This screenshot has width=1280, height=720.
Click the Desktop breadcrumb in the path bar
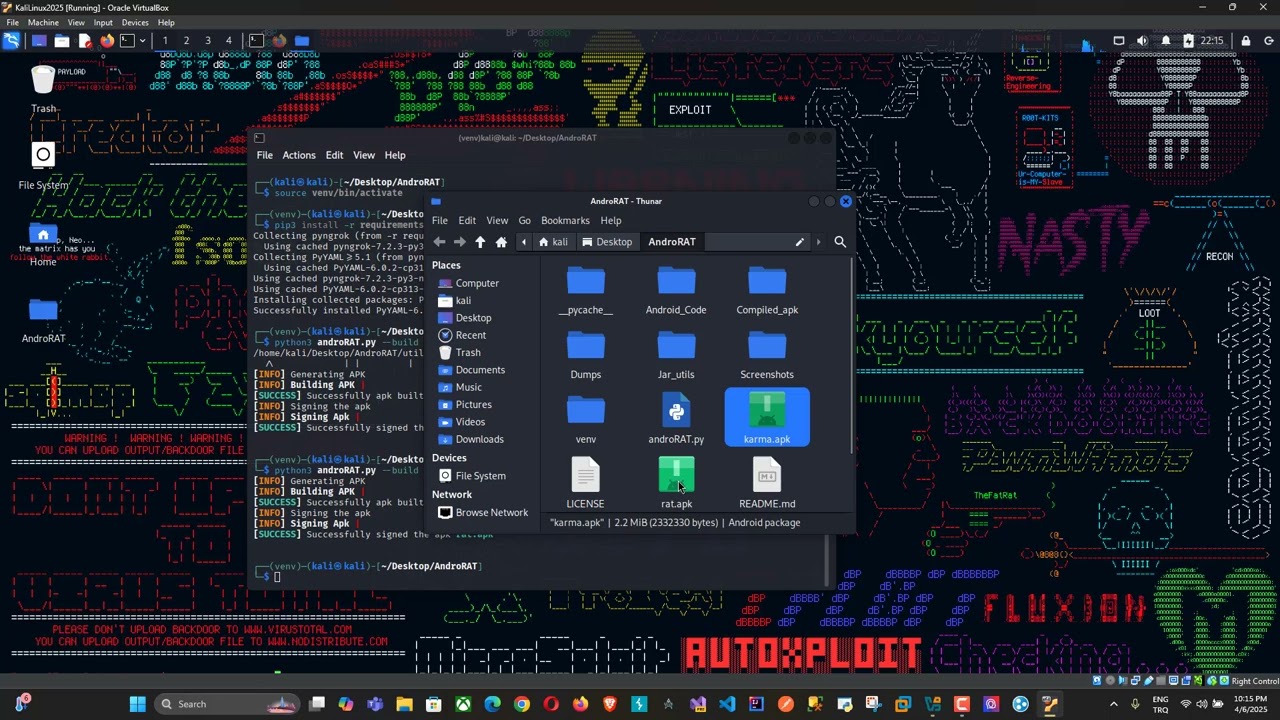coord(607,242)
